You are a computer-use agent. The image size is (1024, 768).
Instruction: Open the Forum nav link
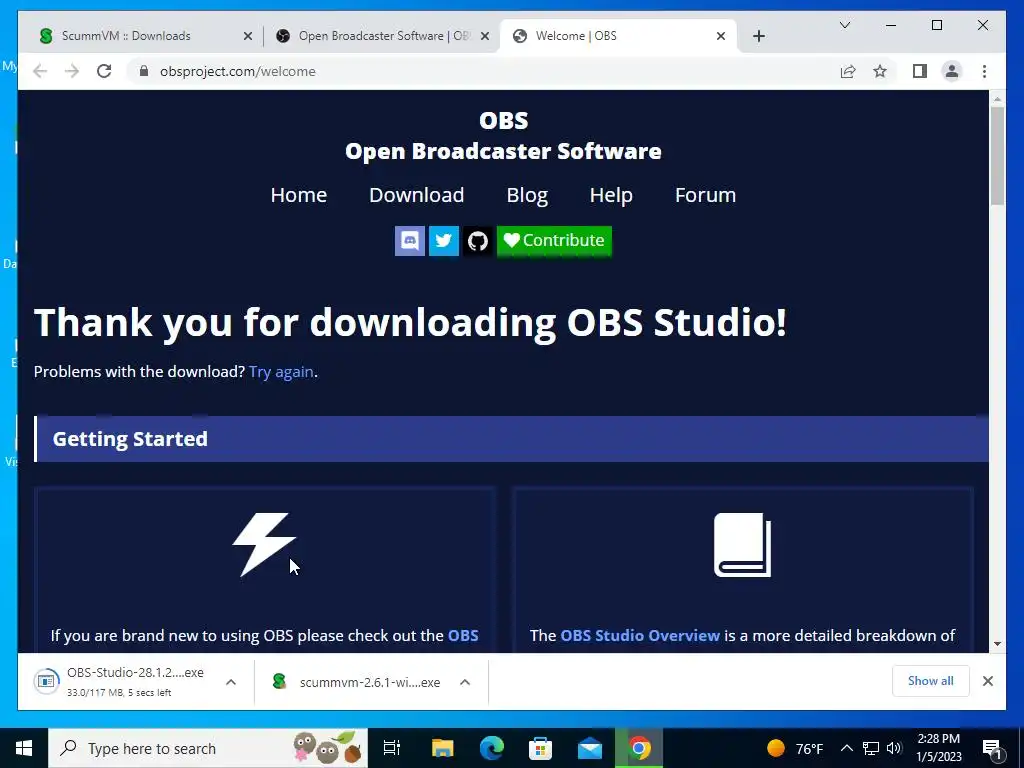click(x=705, y=195)
